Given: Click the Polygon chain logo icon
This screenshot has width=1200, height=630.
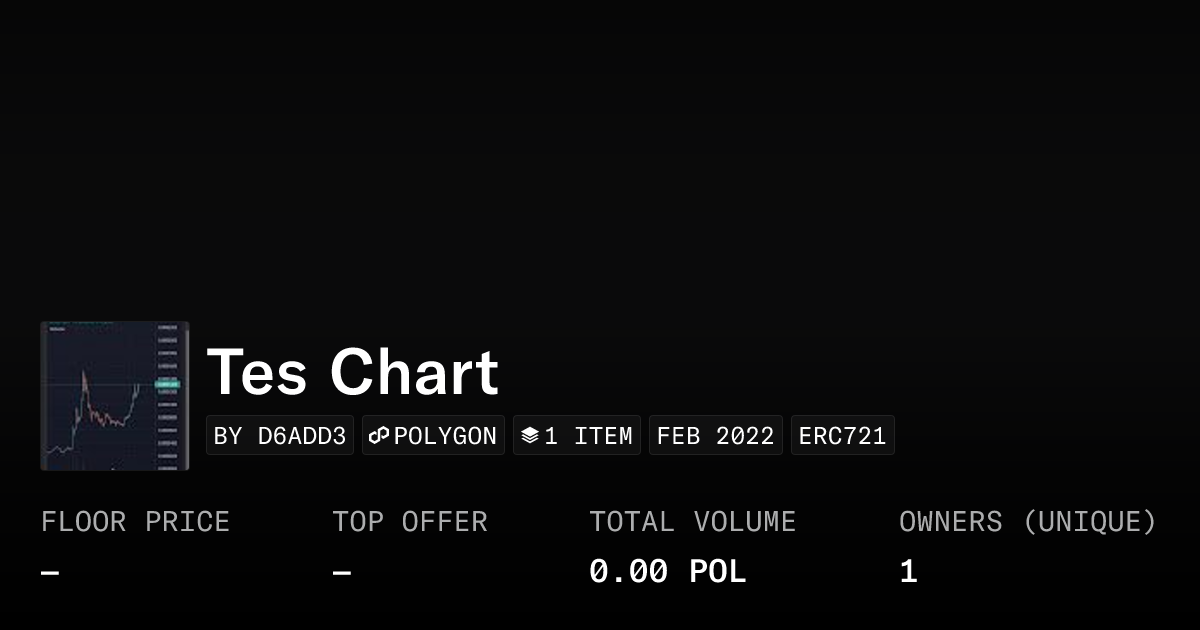Looking at the screenshot, I should 379,436.
